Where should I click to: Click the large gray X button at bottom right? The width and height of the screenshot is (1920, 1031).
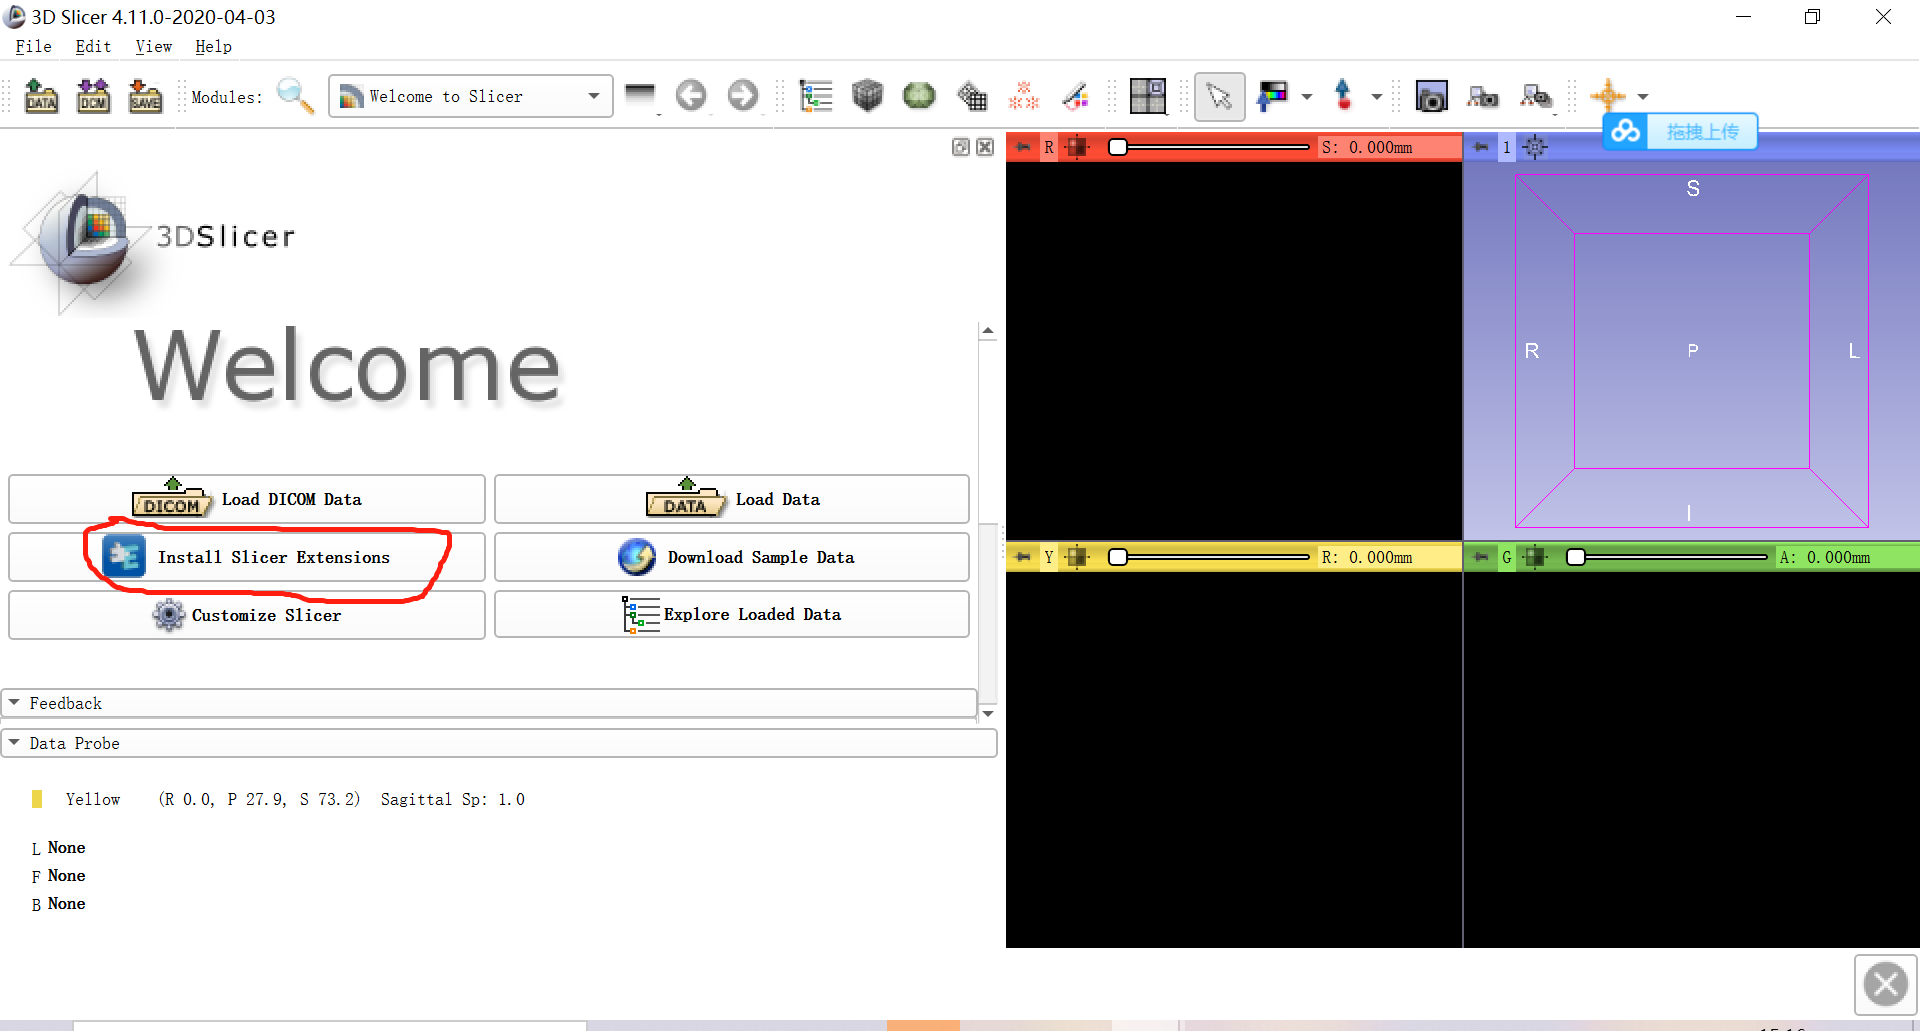[x=1886, y=984]
